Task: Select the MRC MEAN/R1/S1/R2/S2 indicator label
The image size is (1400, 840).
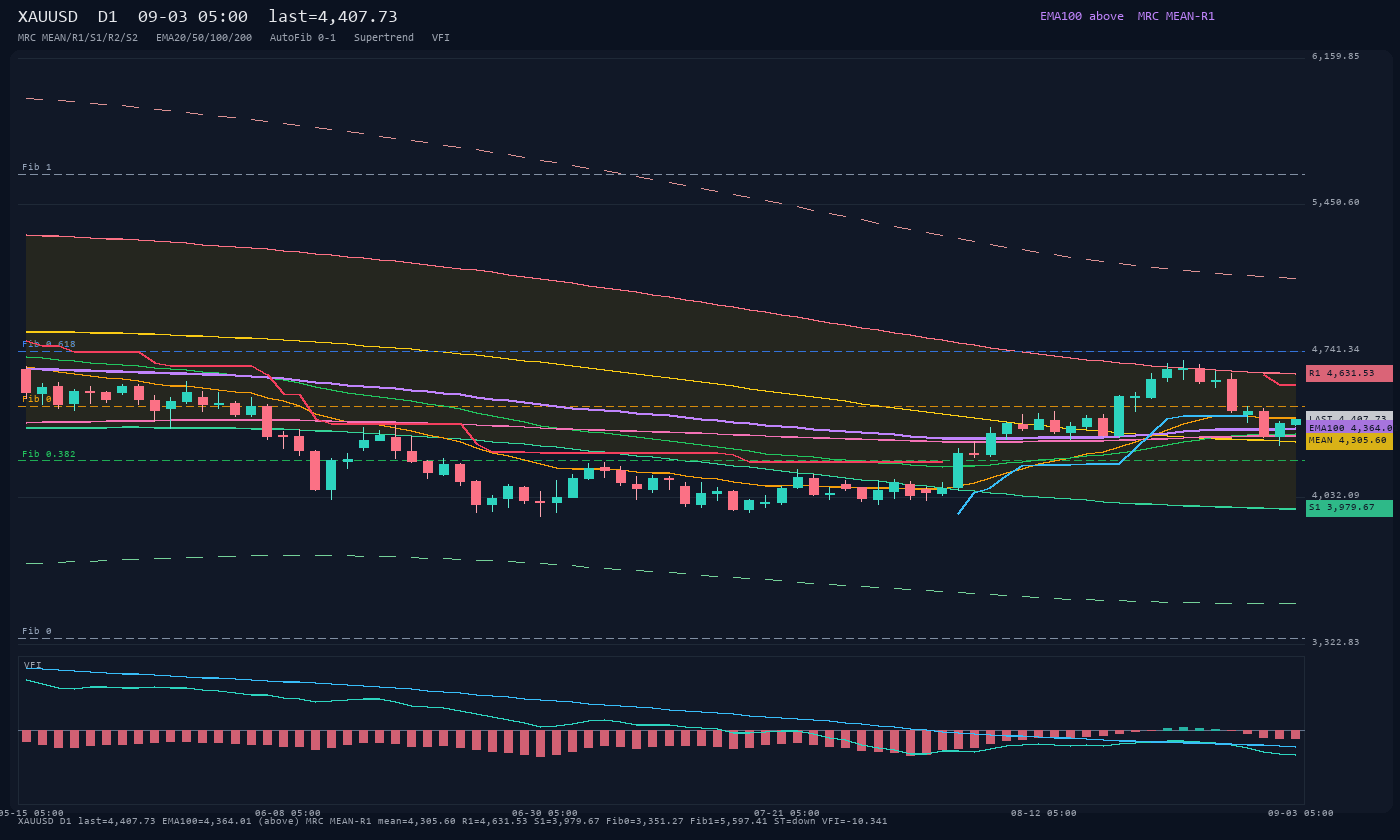Action: point(78,38)
